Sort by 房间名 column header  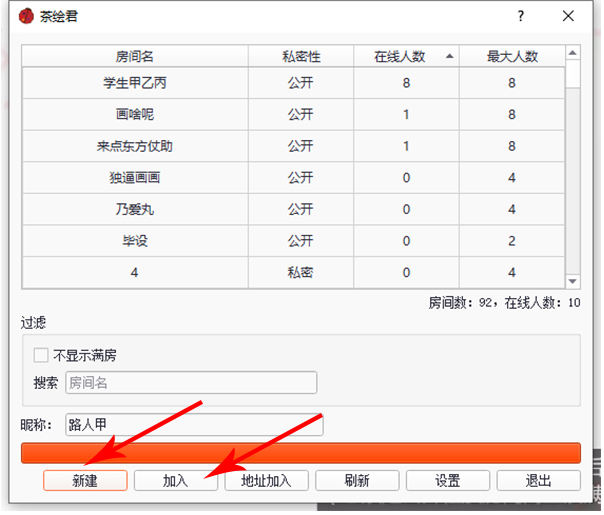135,56
